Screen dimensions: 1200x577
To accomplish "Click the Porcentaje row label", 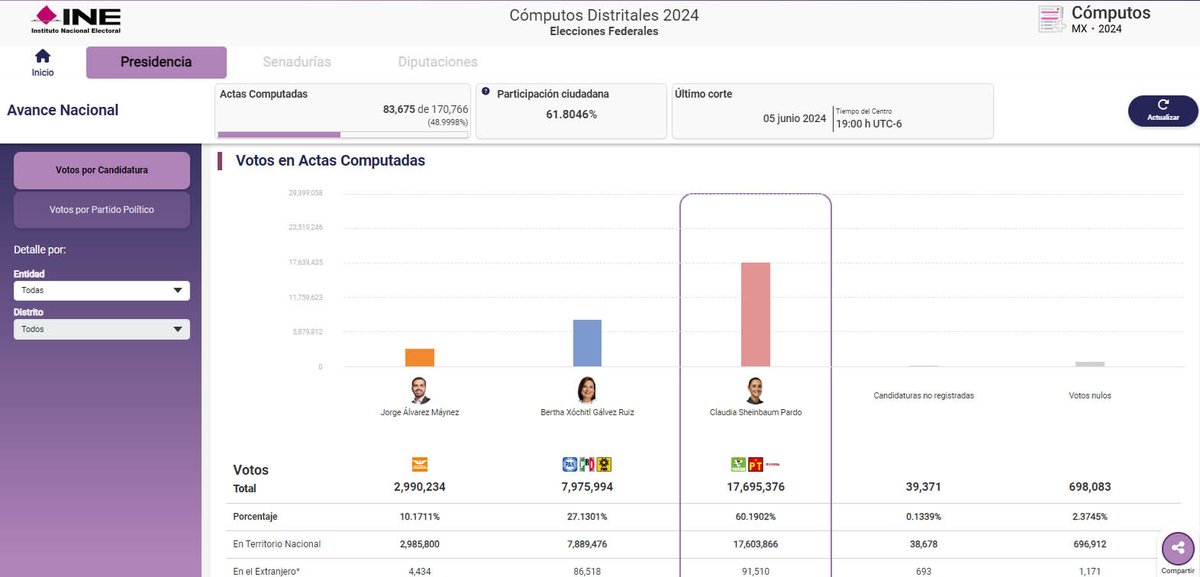I will pos(255,517).
